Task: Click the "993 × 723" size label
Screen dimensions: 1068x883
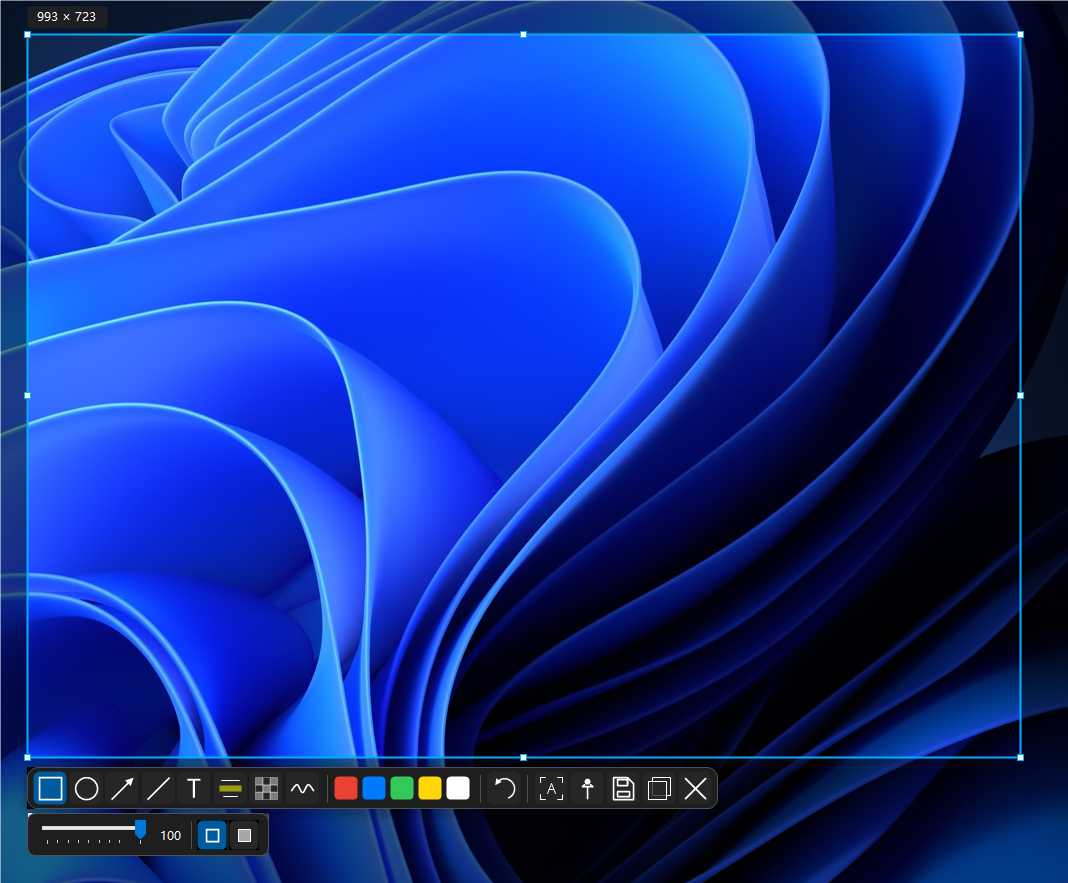Action: [x=67, y=16]
